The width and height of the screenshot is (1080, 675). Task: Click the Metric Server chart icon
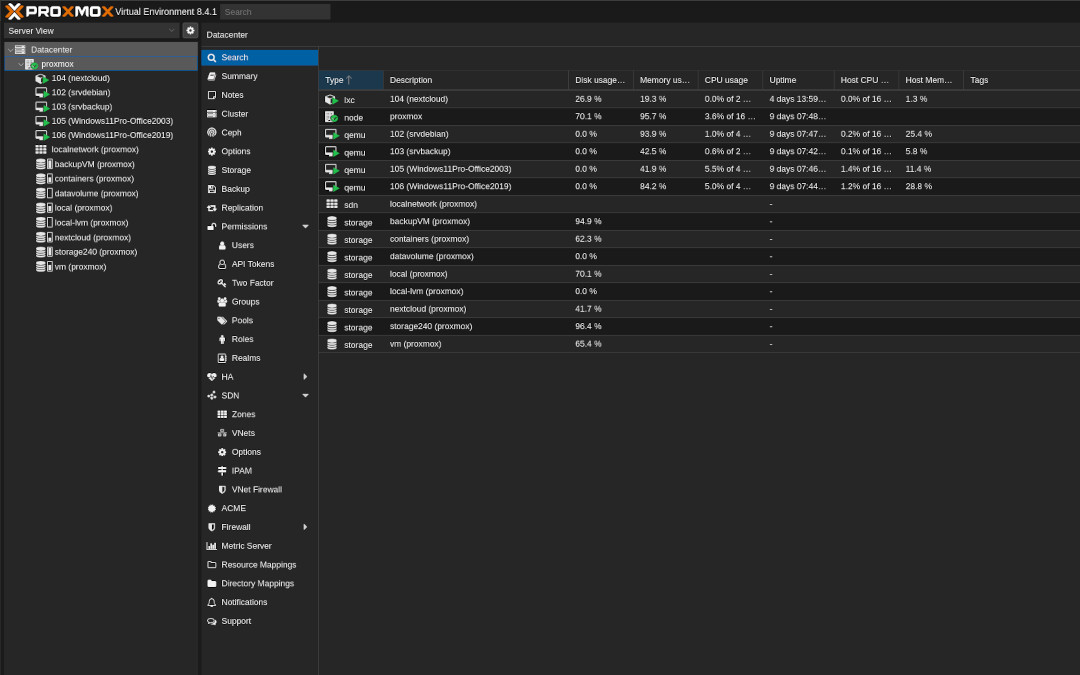coord(211,546)
